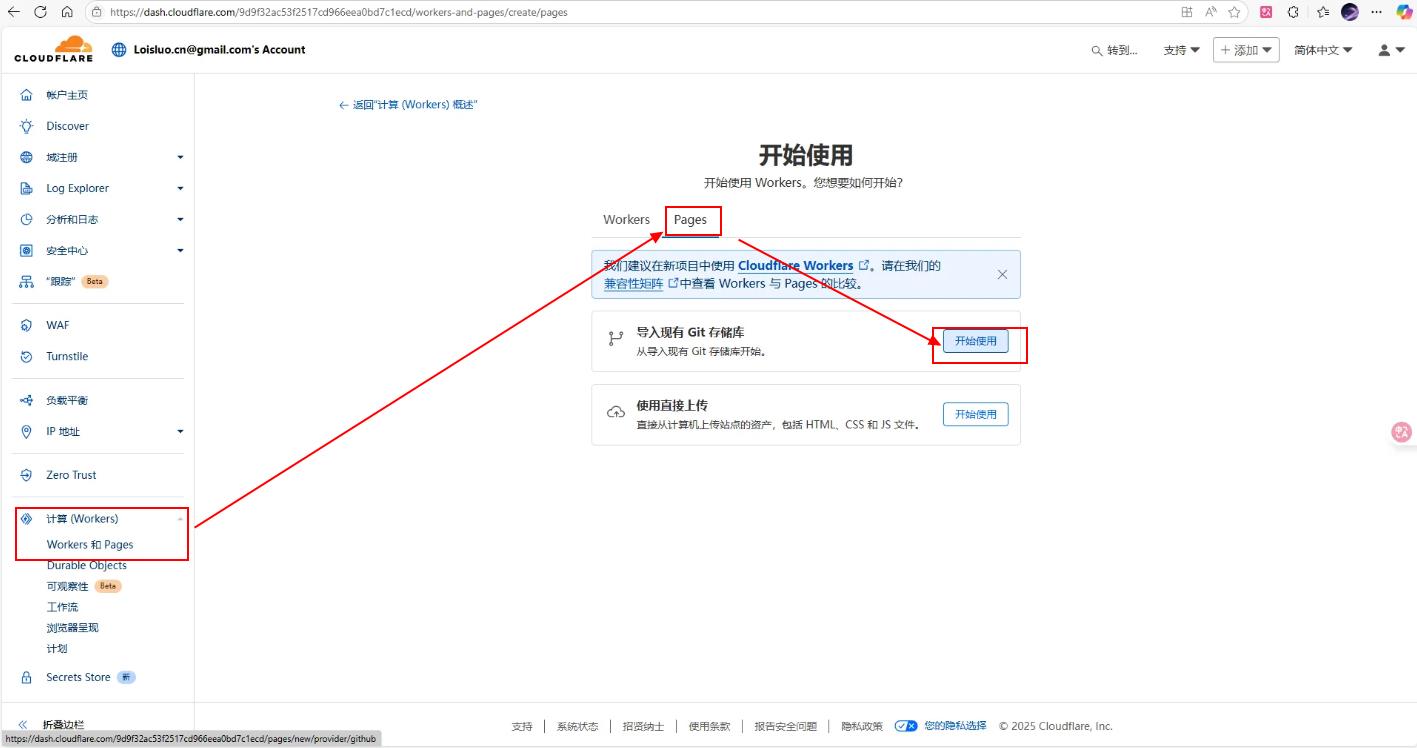Open Durable Objects in sidebar
Viewport: 1417px width, 748px height.
pyautogui.click(x=87, y=565)
